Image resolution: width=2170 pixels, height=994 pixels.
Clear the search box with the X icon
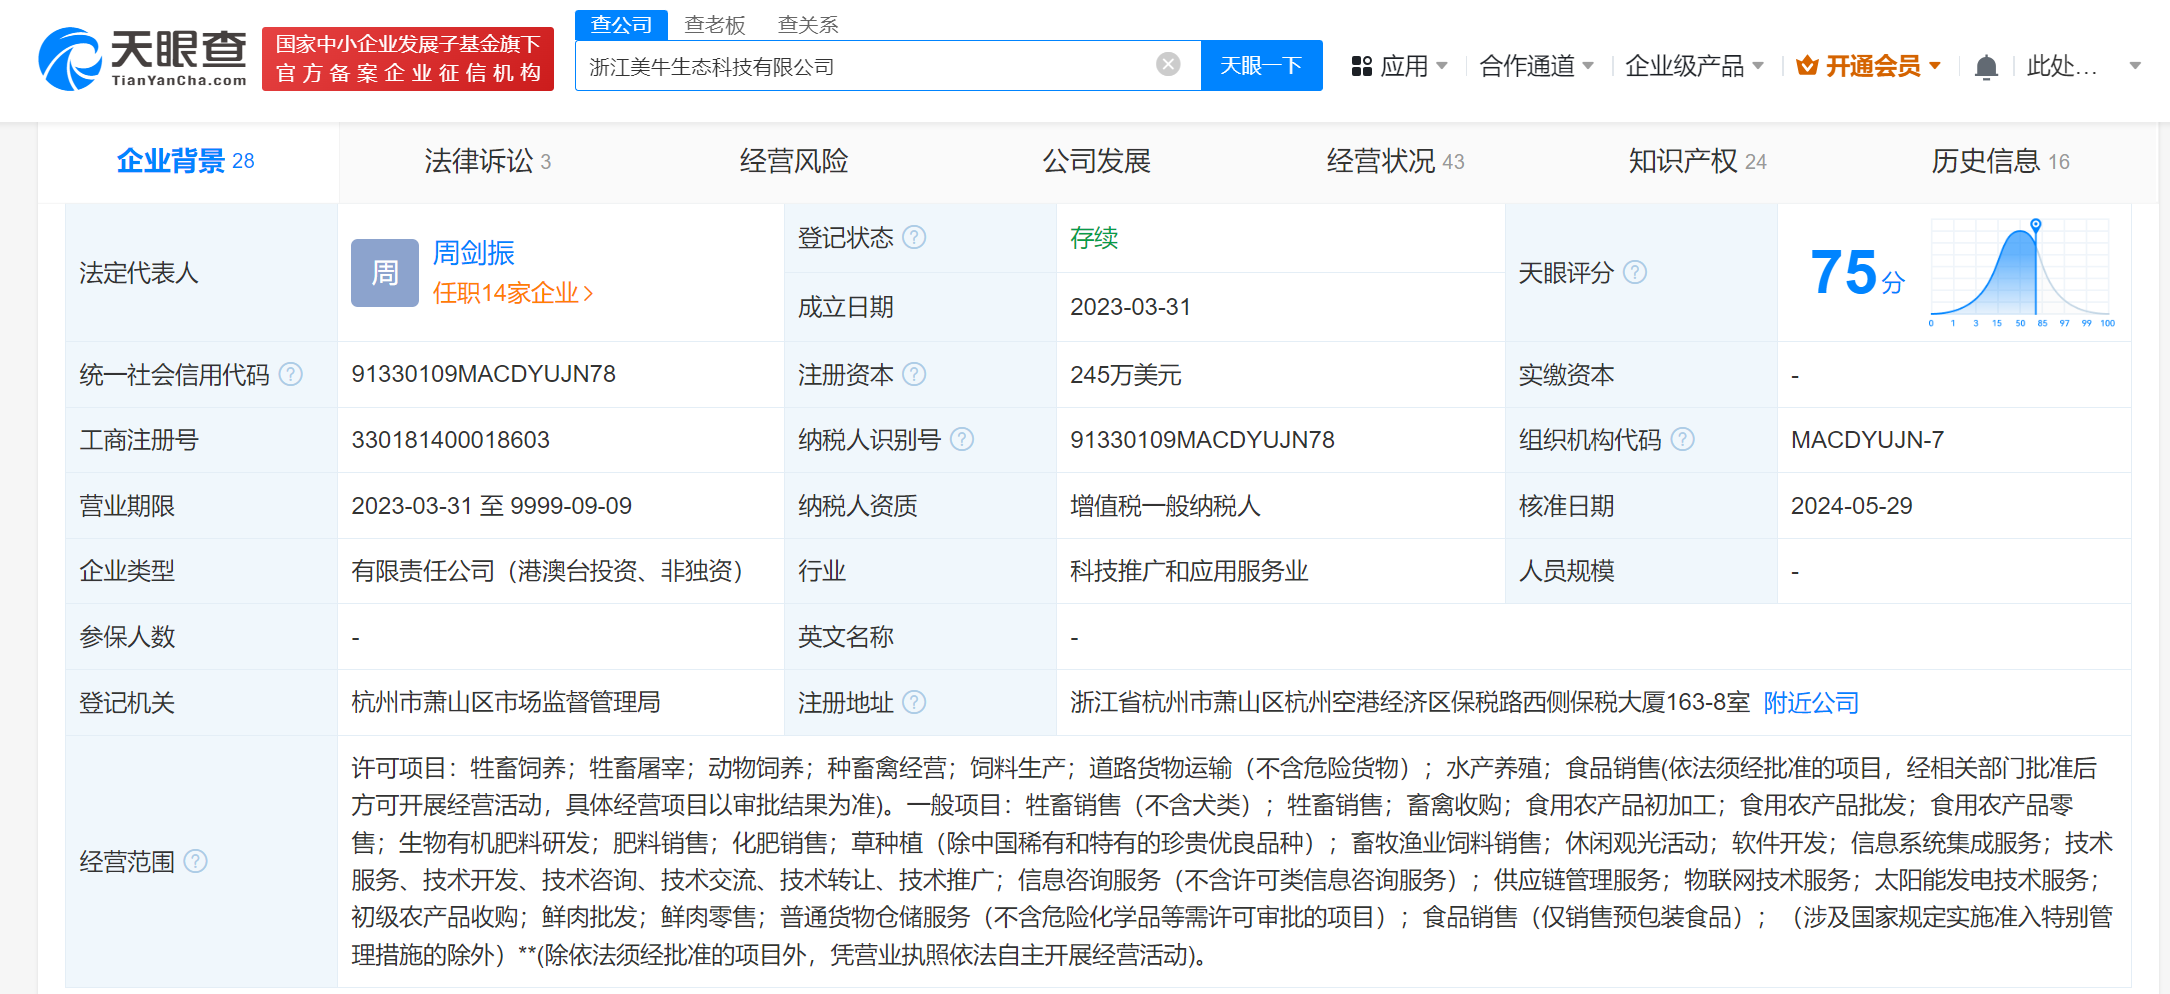coord(1167,63)
